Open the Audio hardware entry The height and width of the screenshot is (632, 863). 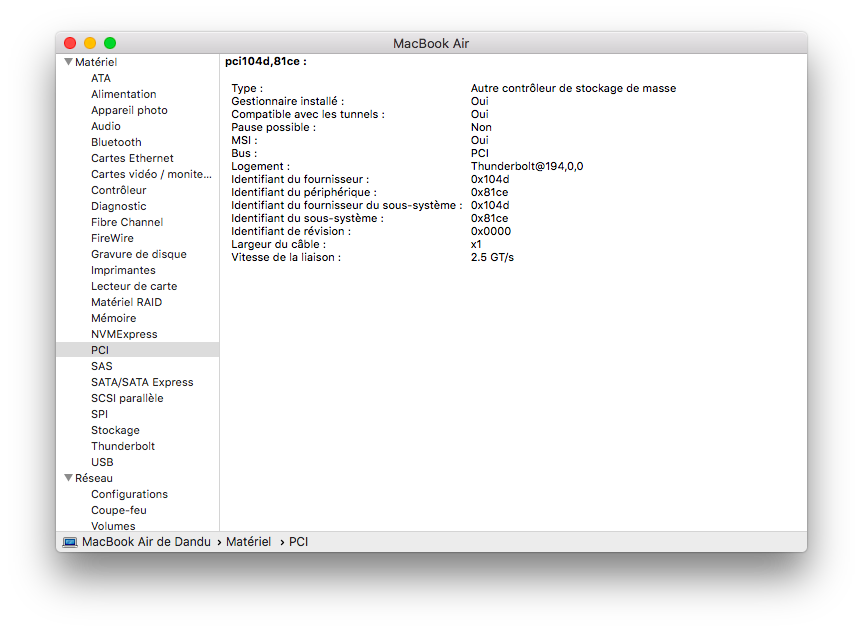pyautogui.click(x=106, y=126)
